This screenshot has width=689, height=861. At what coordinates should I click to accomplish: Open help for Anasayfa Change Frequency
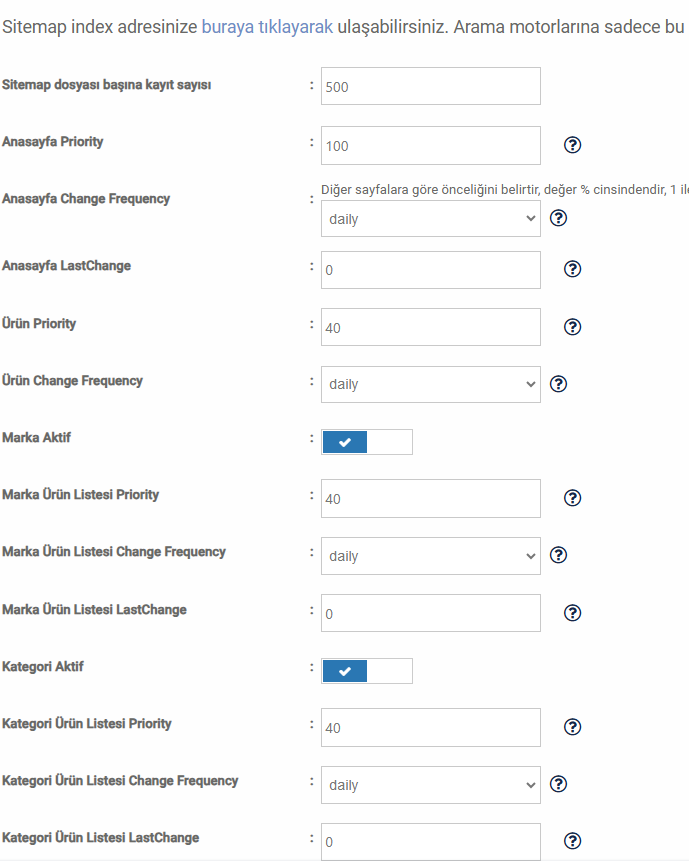558,218
